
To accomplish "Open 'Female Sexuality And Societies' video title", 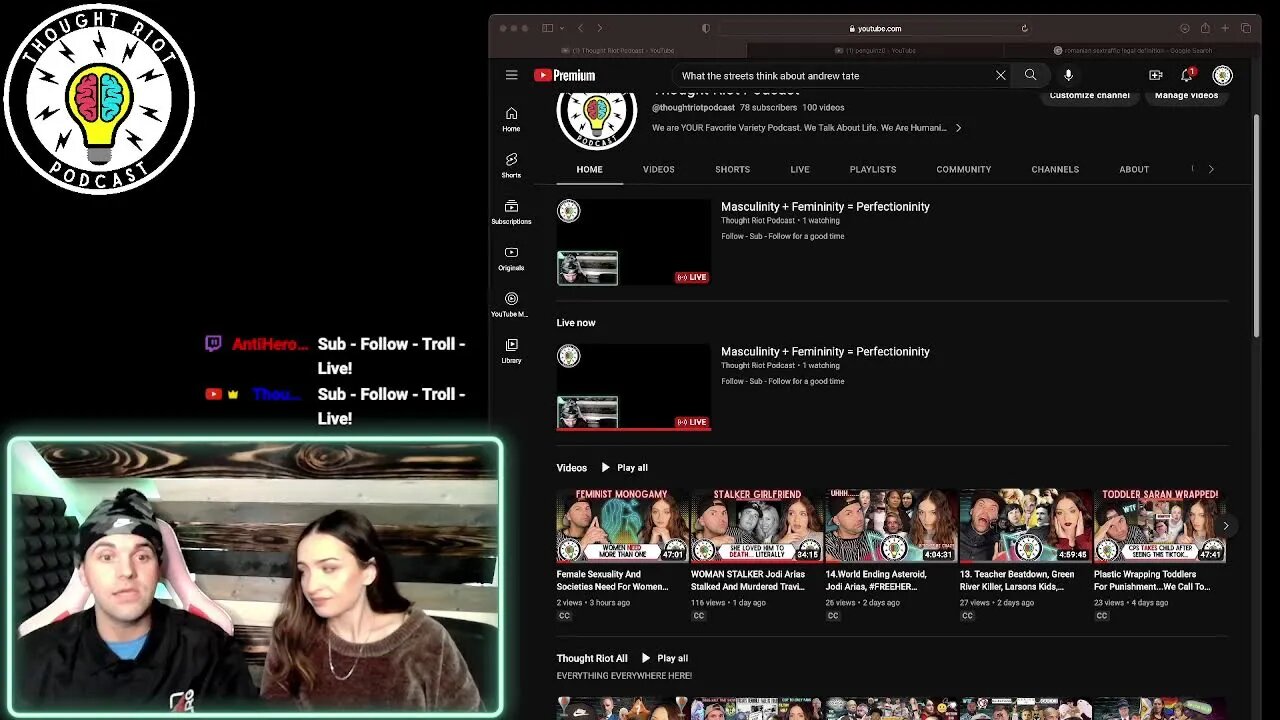I will pyautogui.click(x=612, y=581).
